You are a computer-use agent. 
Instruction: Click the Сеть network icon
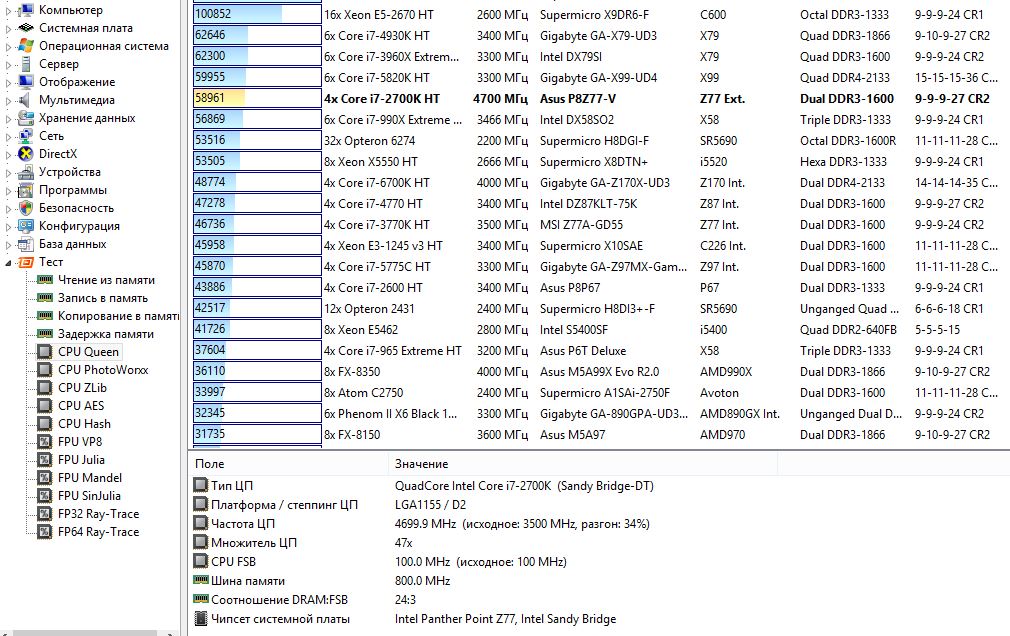click(26, 136)
